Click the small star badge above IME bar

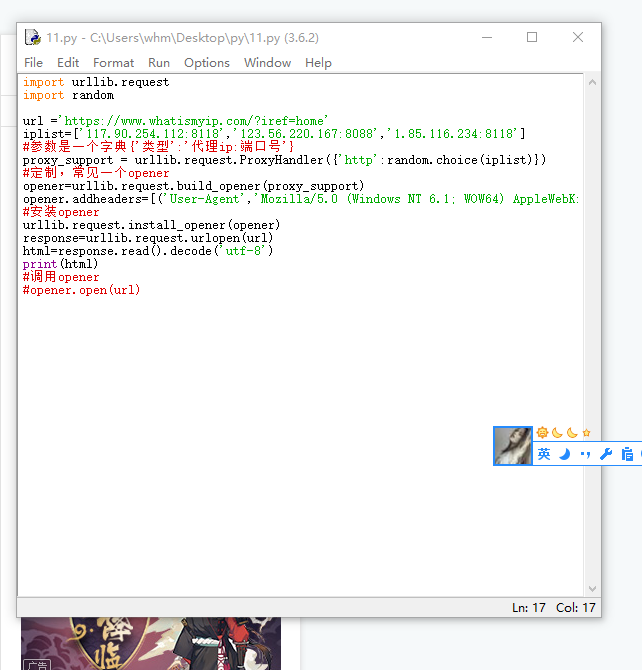tap(587, 432)
